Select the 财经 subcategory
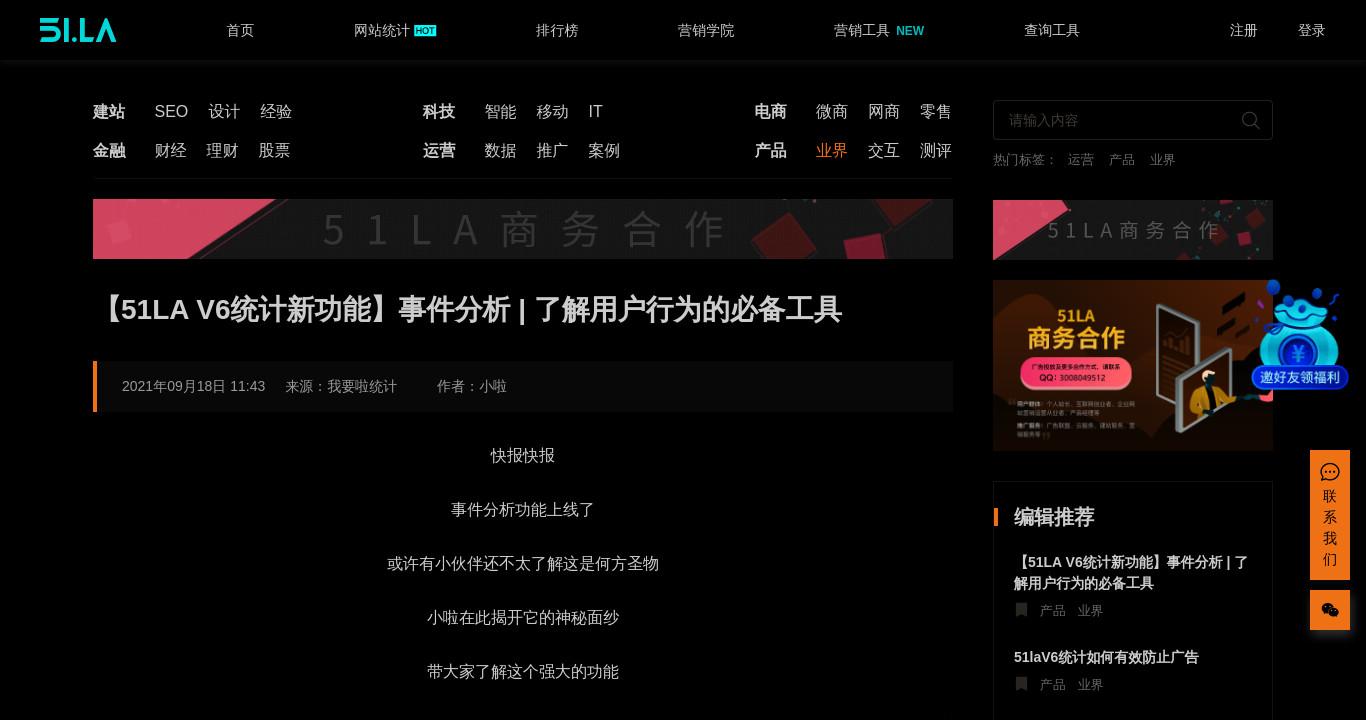Screen dimensions: 1366x720 click(x=171, y=151)
